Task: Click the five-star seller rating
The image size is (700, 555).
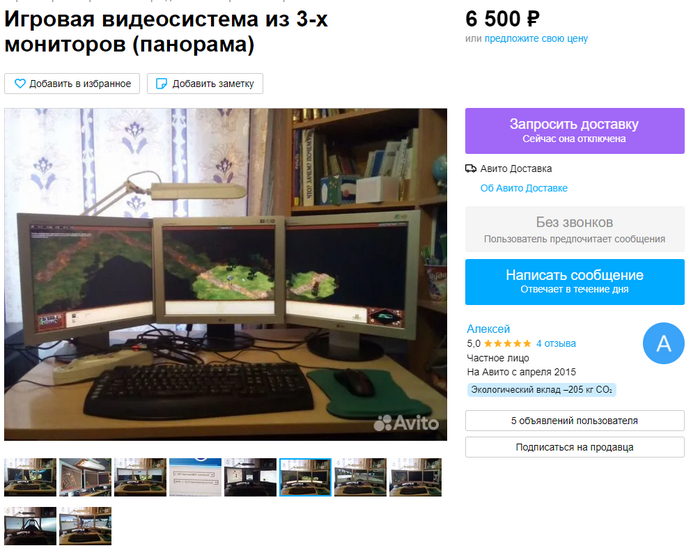Action: [508, 343]
